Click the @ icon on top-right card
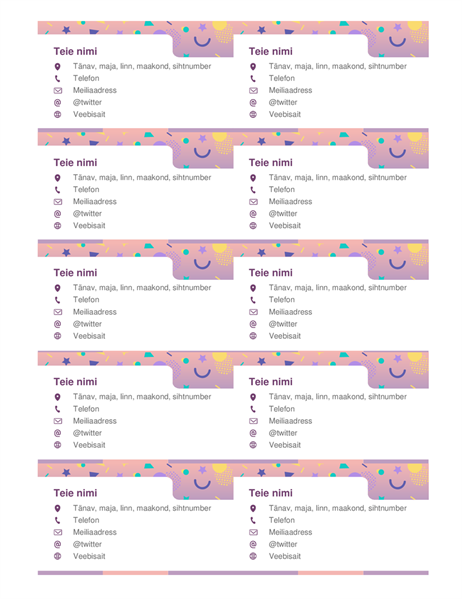The width and height of the screenshot is (462, 600). (253, 103)
